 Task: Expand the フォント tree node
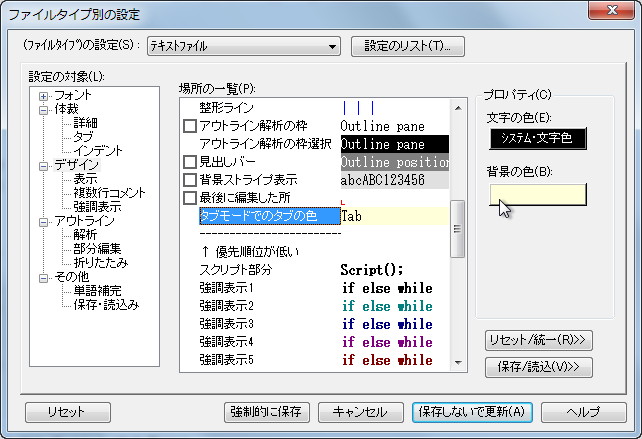(x=43, y=97)
